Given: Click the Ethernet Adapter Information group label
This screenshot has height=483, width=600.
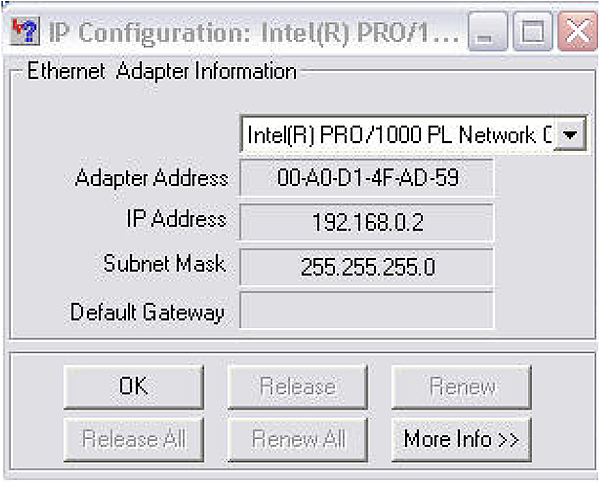Looking at the screenshot, I should (162, 71).
